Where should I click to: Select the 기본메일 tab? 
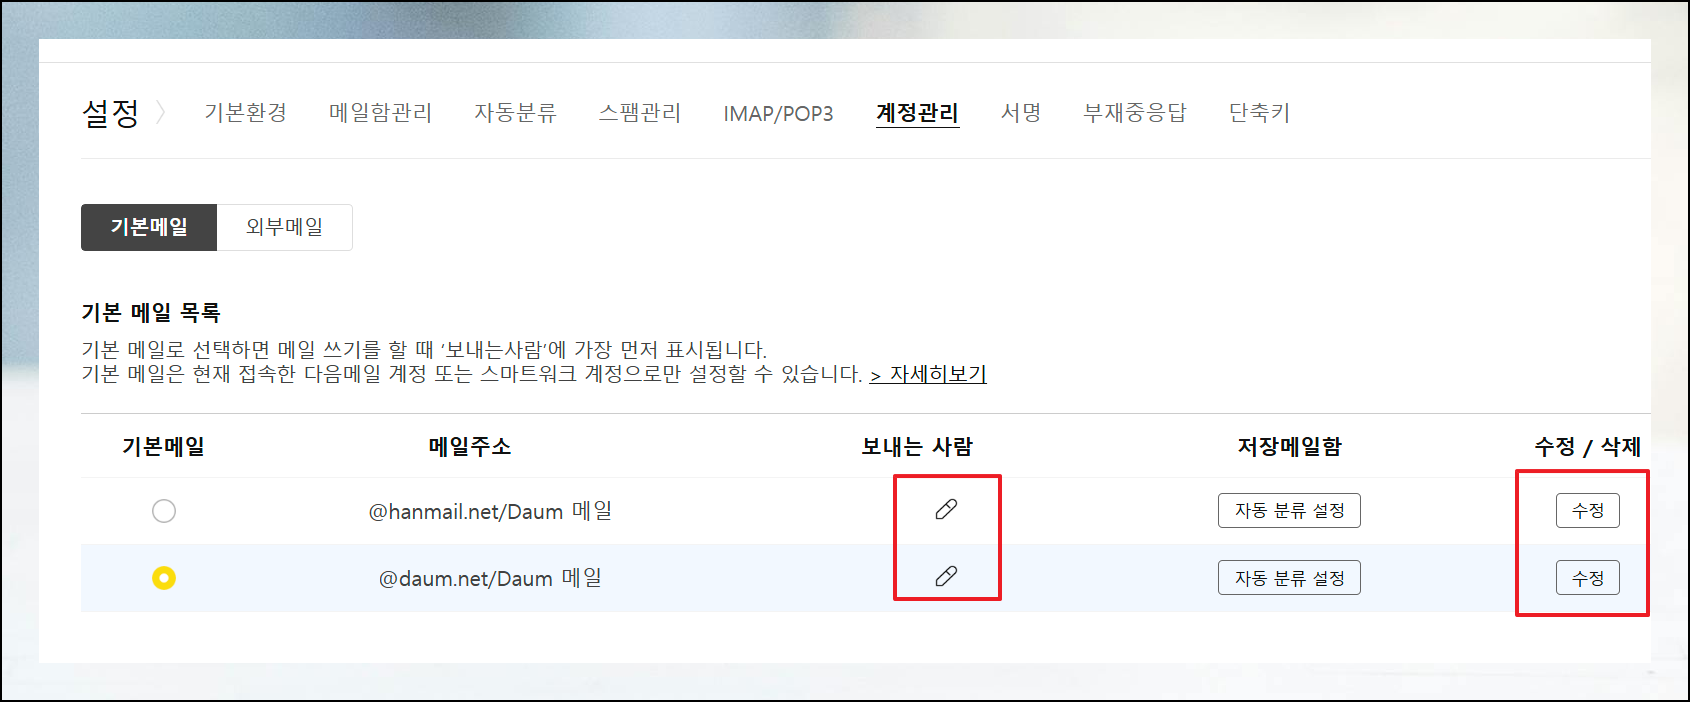pos(149,227)
